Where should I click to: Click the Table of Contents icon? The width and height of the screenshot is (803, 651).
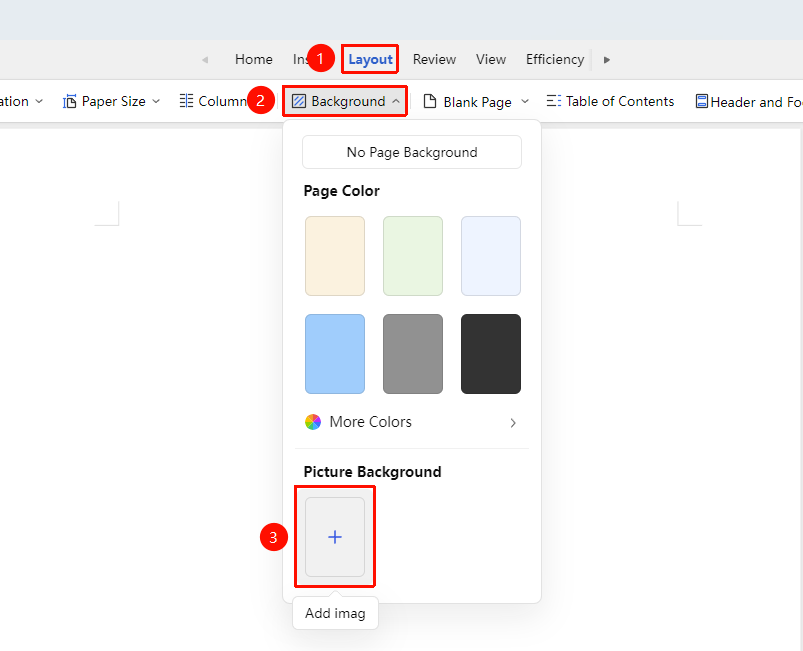554,101
